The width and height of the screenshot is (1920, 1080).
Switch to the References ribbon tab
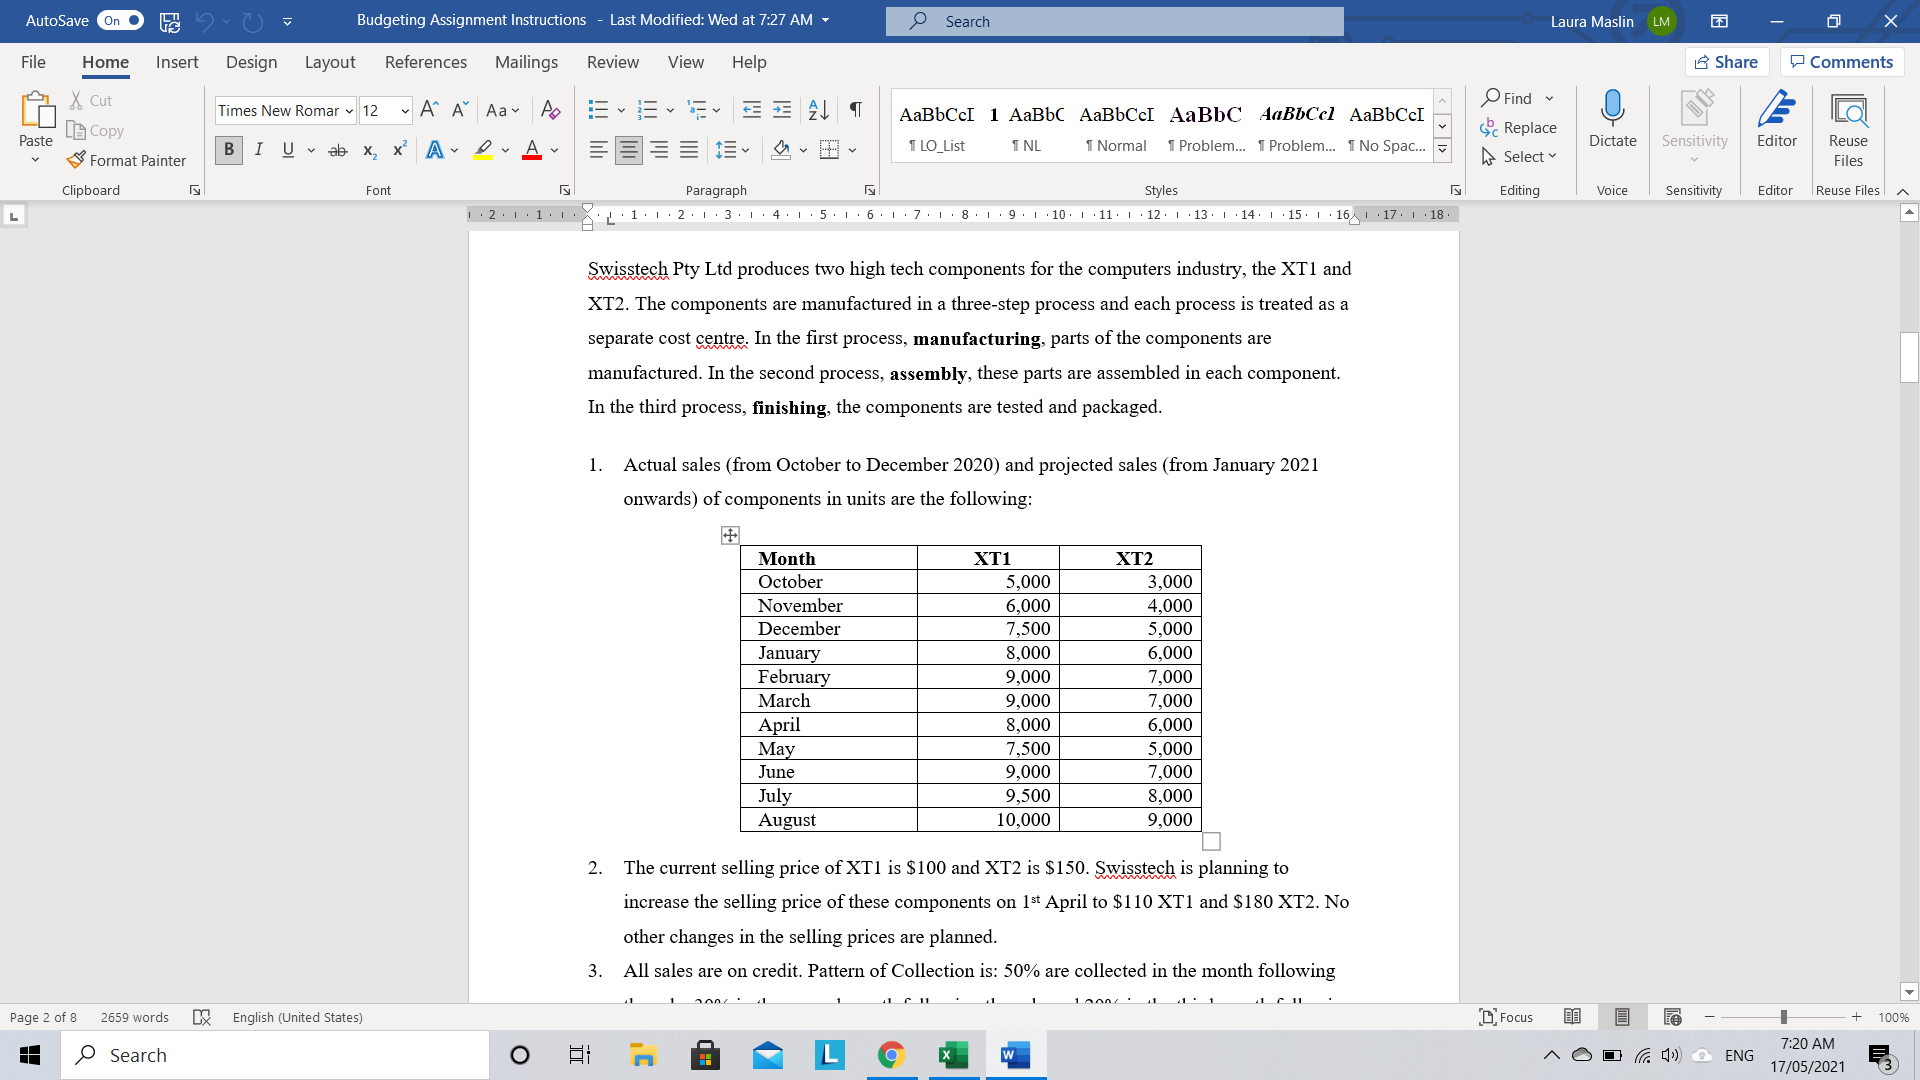point(426,62)
